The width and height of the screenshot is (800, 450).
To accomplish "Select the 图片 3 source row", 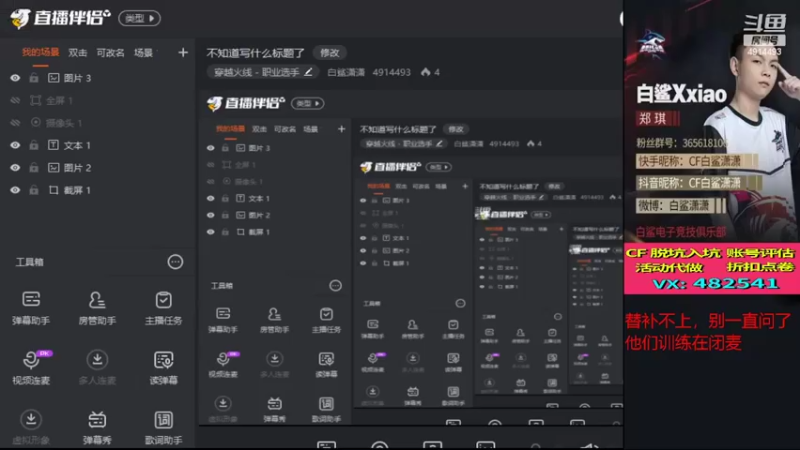I will point(97,78).
